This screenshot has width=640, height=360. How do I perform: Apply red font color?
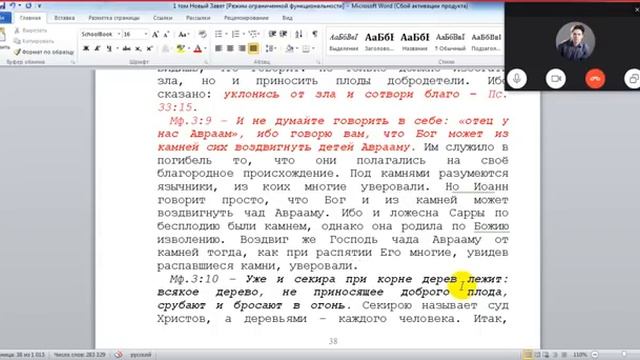pos(198,49)
